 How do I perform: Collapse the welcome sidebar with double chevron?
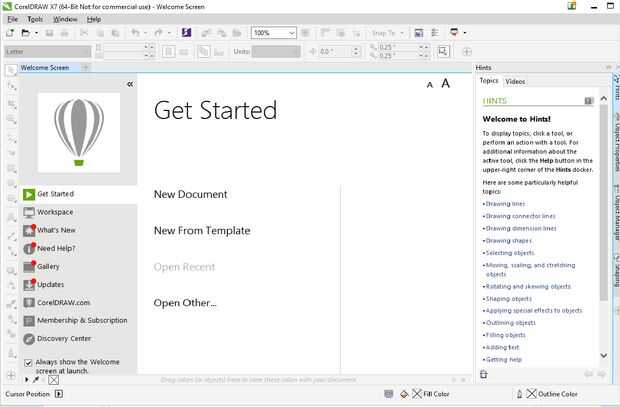[x=130, y=84]
